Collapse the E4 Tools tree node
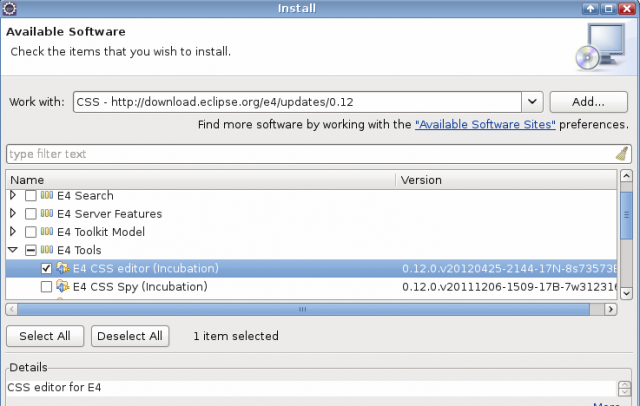The height and width of the screenshot is (406, 640). [x=13, y=250]
